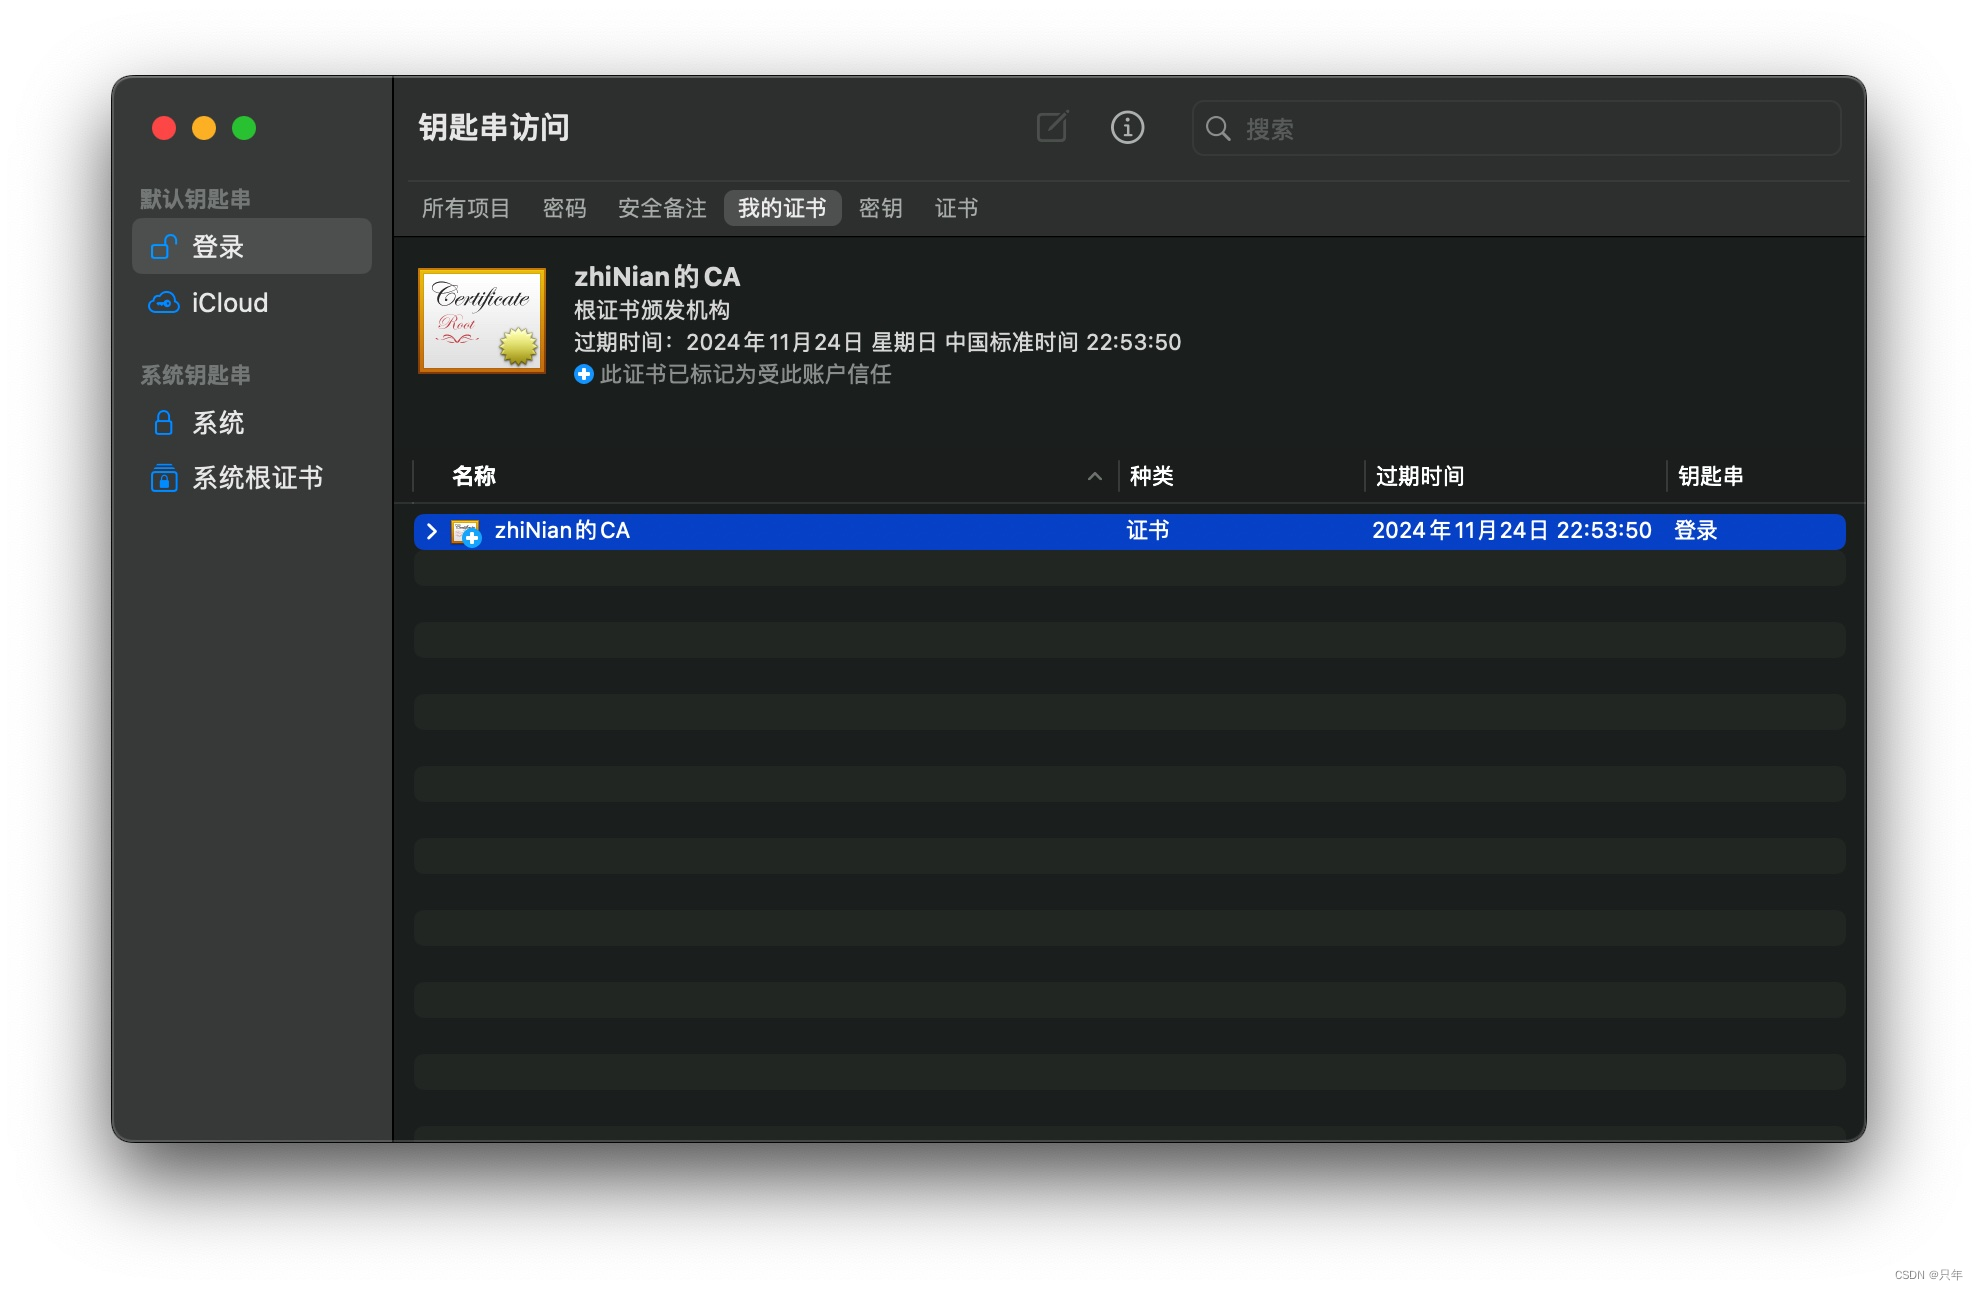Click the compose new note icon
The width and height of the screenshot is (1978, 1290).
tap(1052, 127)
